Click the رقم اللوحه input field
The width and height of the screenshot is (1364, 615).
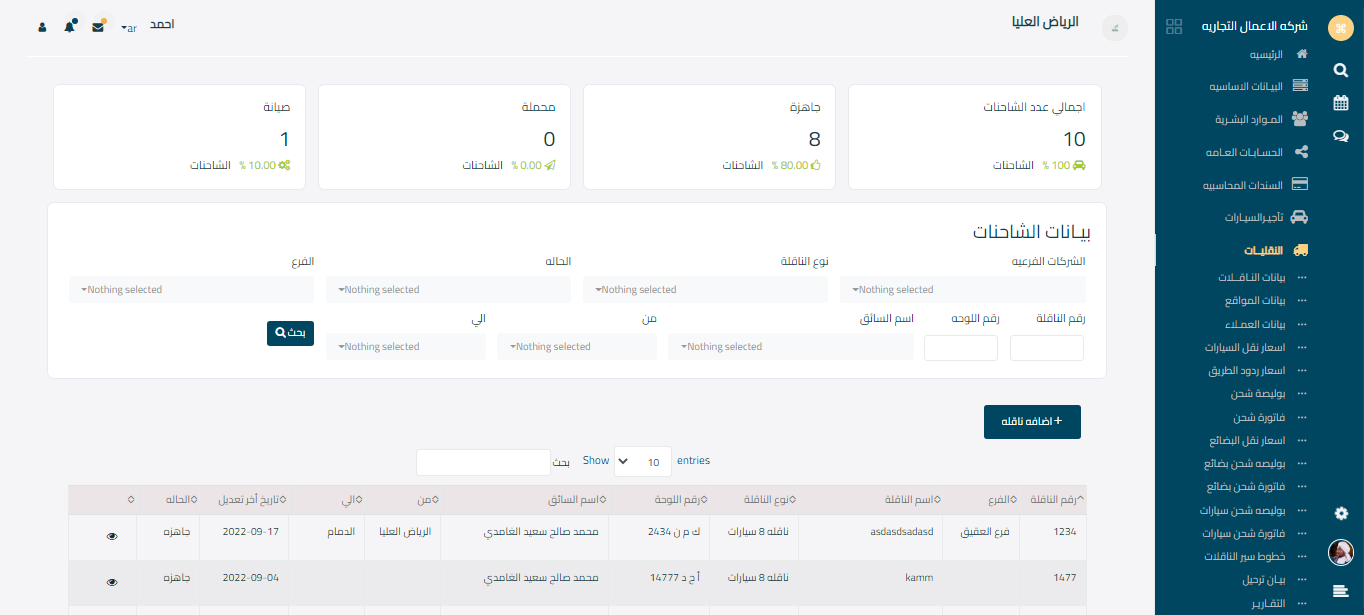[960, 348]
